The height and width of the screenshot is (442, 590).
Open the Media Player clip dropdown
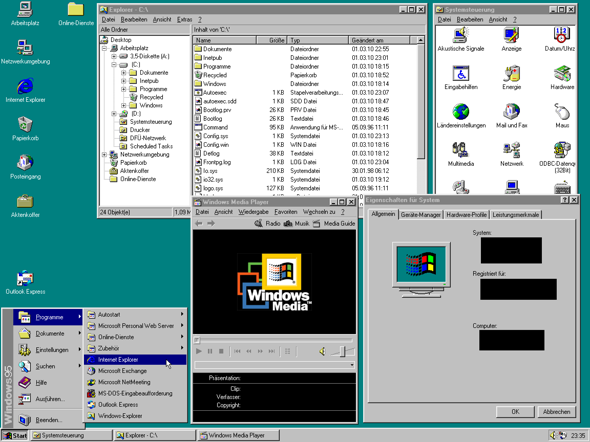tap(352, 365)
